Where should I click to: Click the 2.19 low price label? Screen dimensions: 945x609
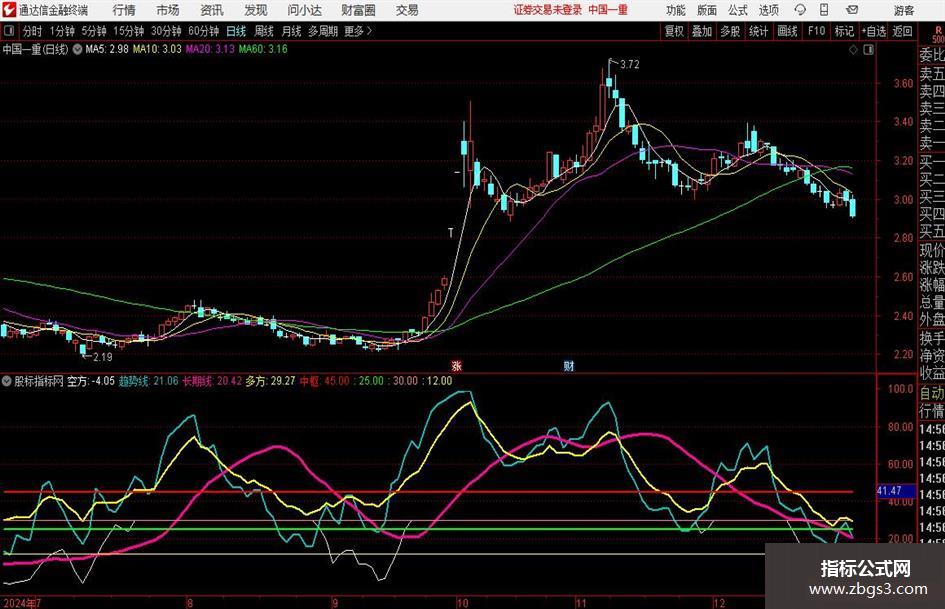click(102, 357)
